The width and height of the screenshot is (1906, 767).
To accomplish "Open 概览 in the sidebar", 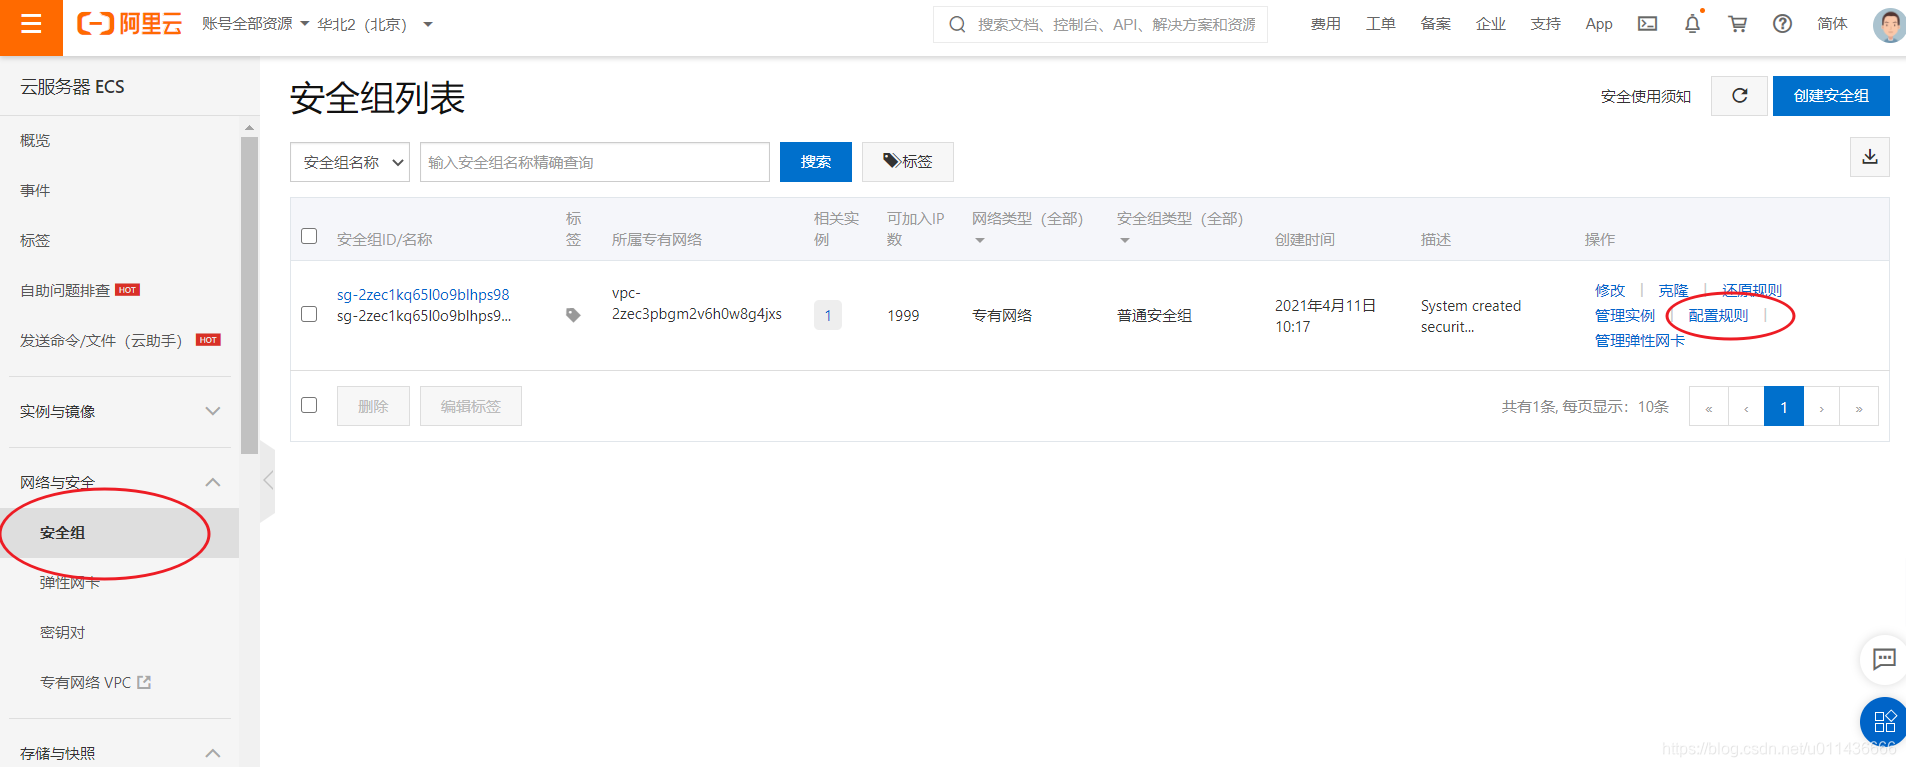I will (35, 140).
